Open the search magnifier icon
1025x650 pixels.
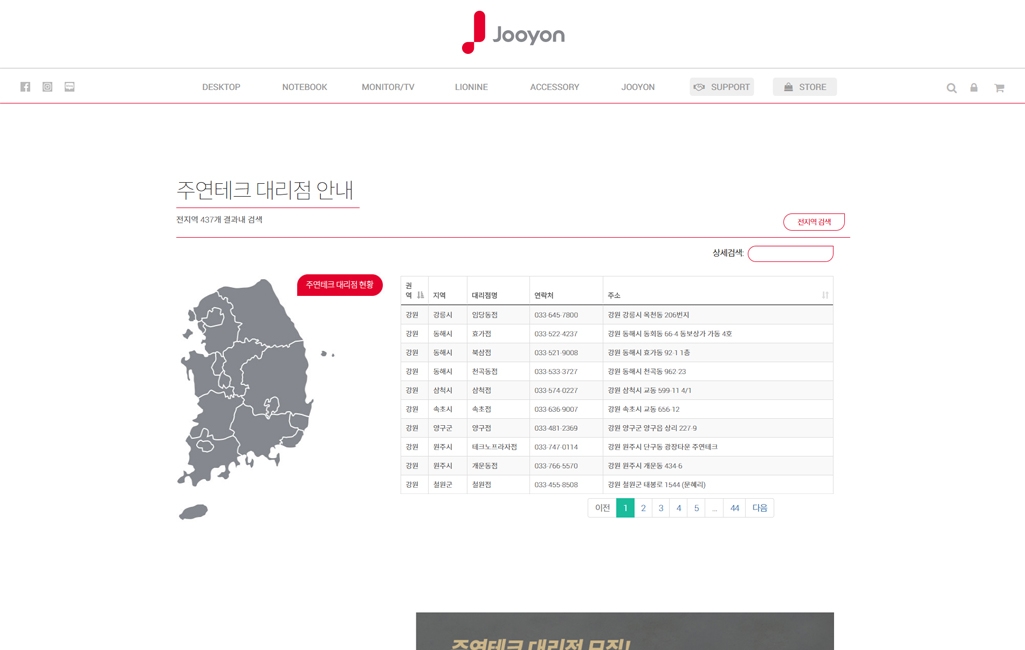pos(951,88)
